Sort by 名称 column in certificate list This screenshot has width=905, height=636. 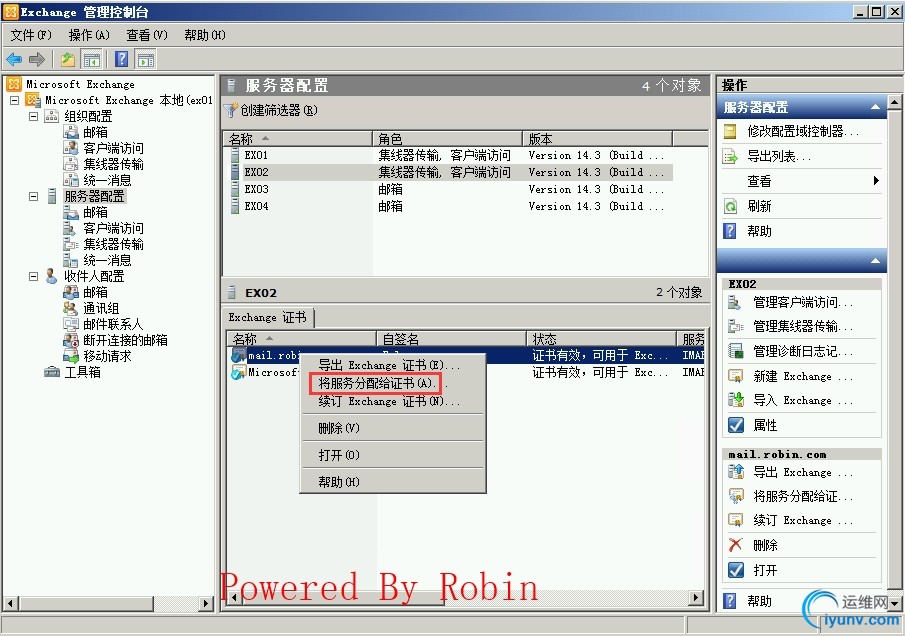point(301,339)
